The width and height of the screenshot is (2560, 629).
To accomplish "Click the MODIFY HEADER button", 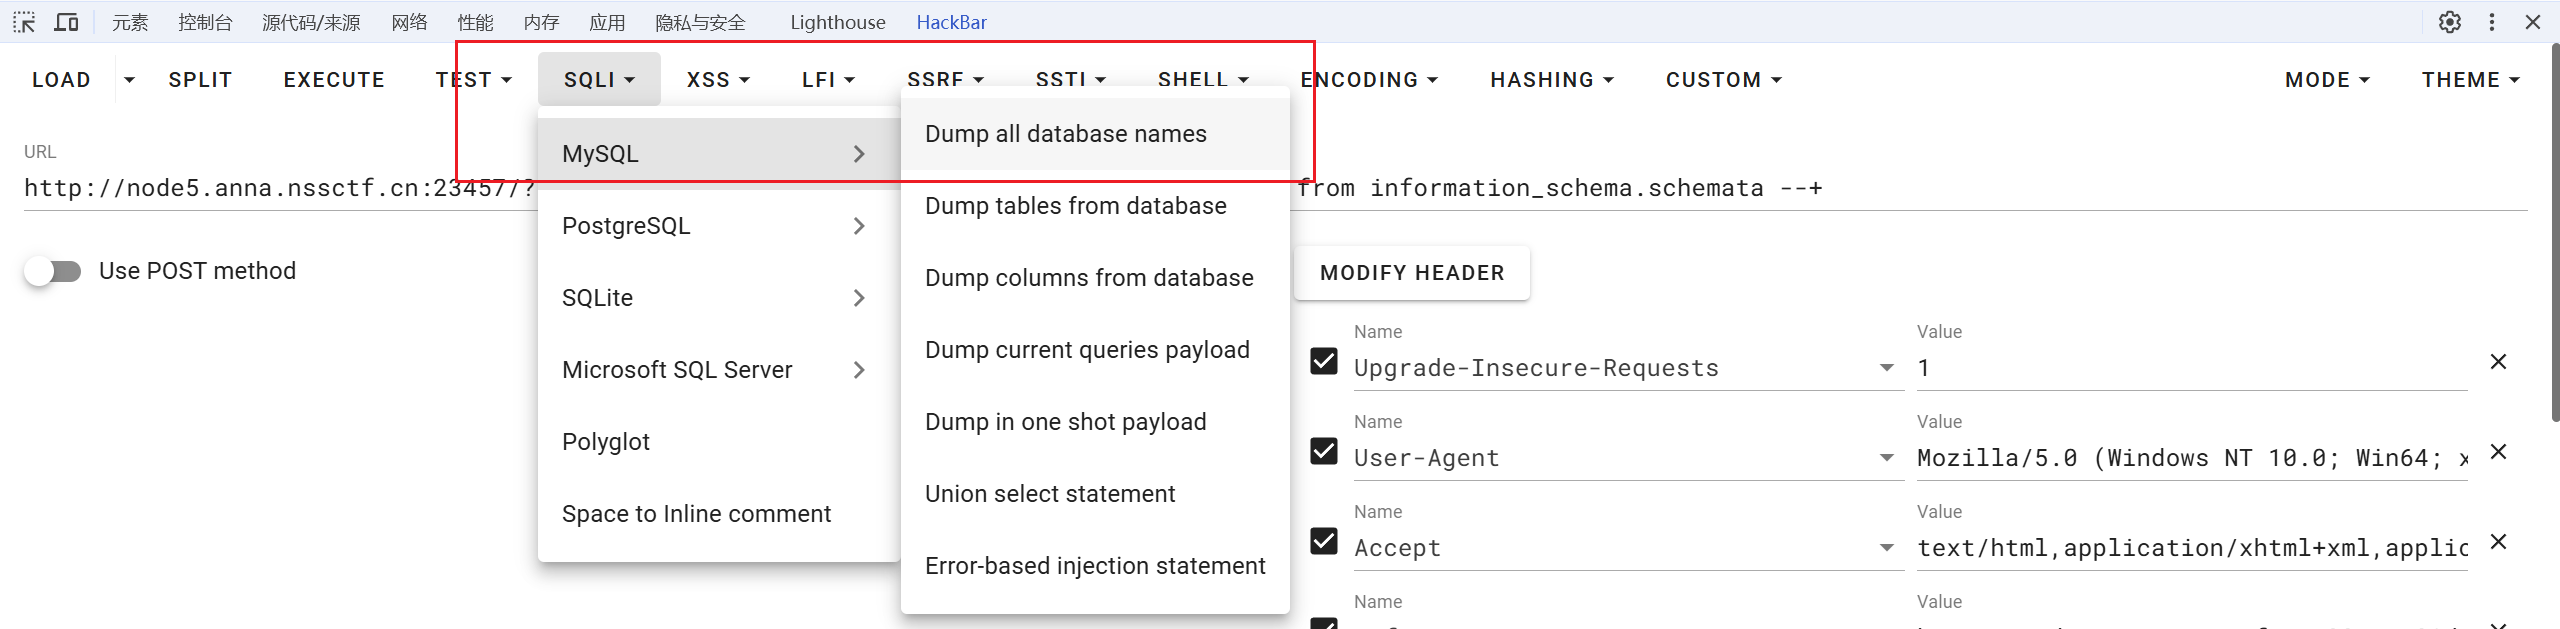I will point(1411,273).
